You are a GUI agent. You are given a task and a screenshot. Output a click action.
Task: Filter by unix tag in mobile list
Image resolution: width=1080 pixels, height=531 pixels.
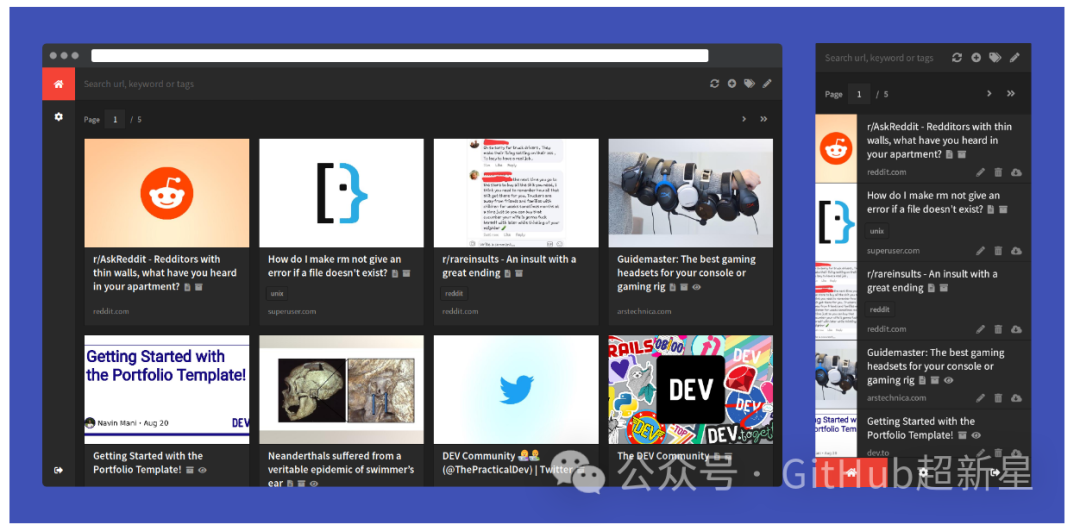pos(877,231)
